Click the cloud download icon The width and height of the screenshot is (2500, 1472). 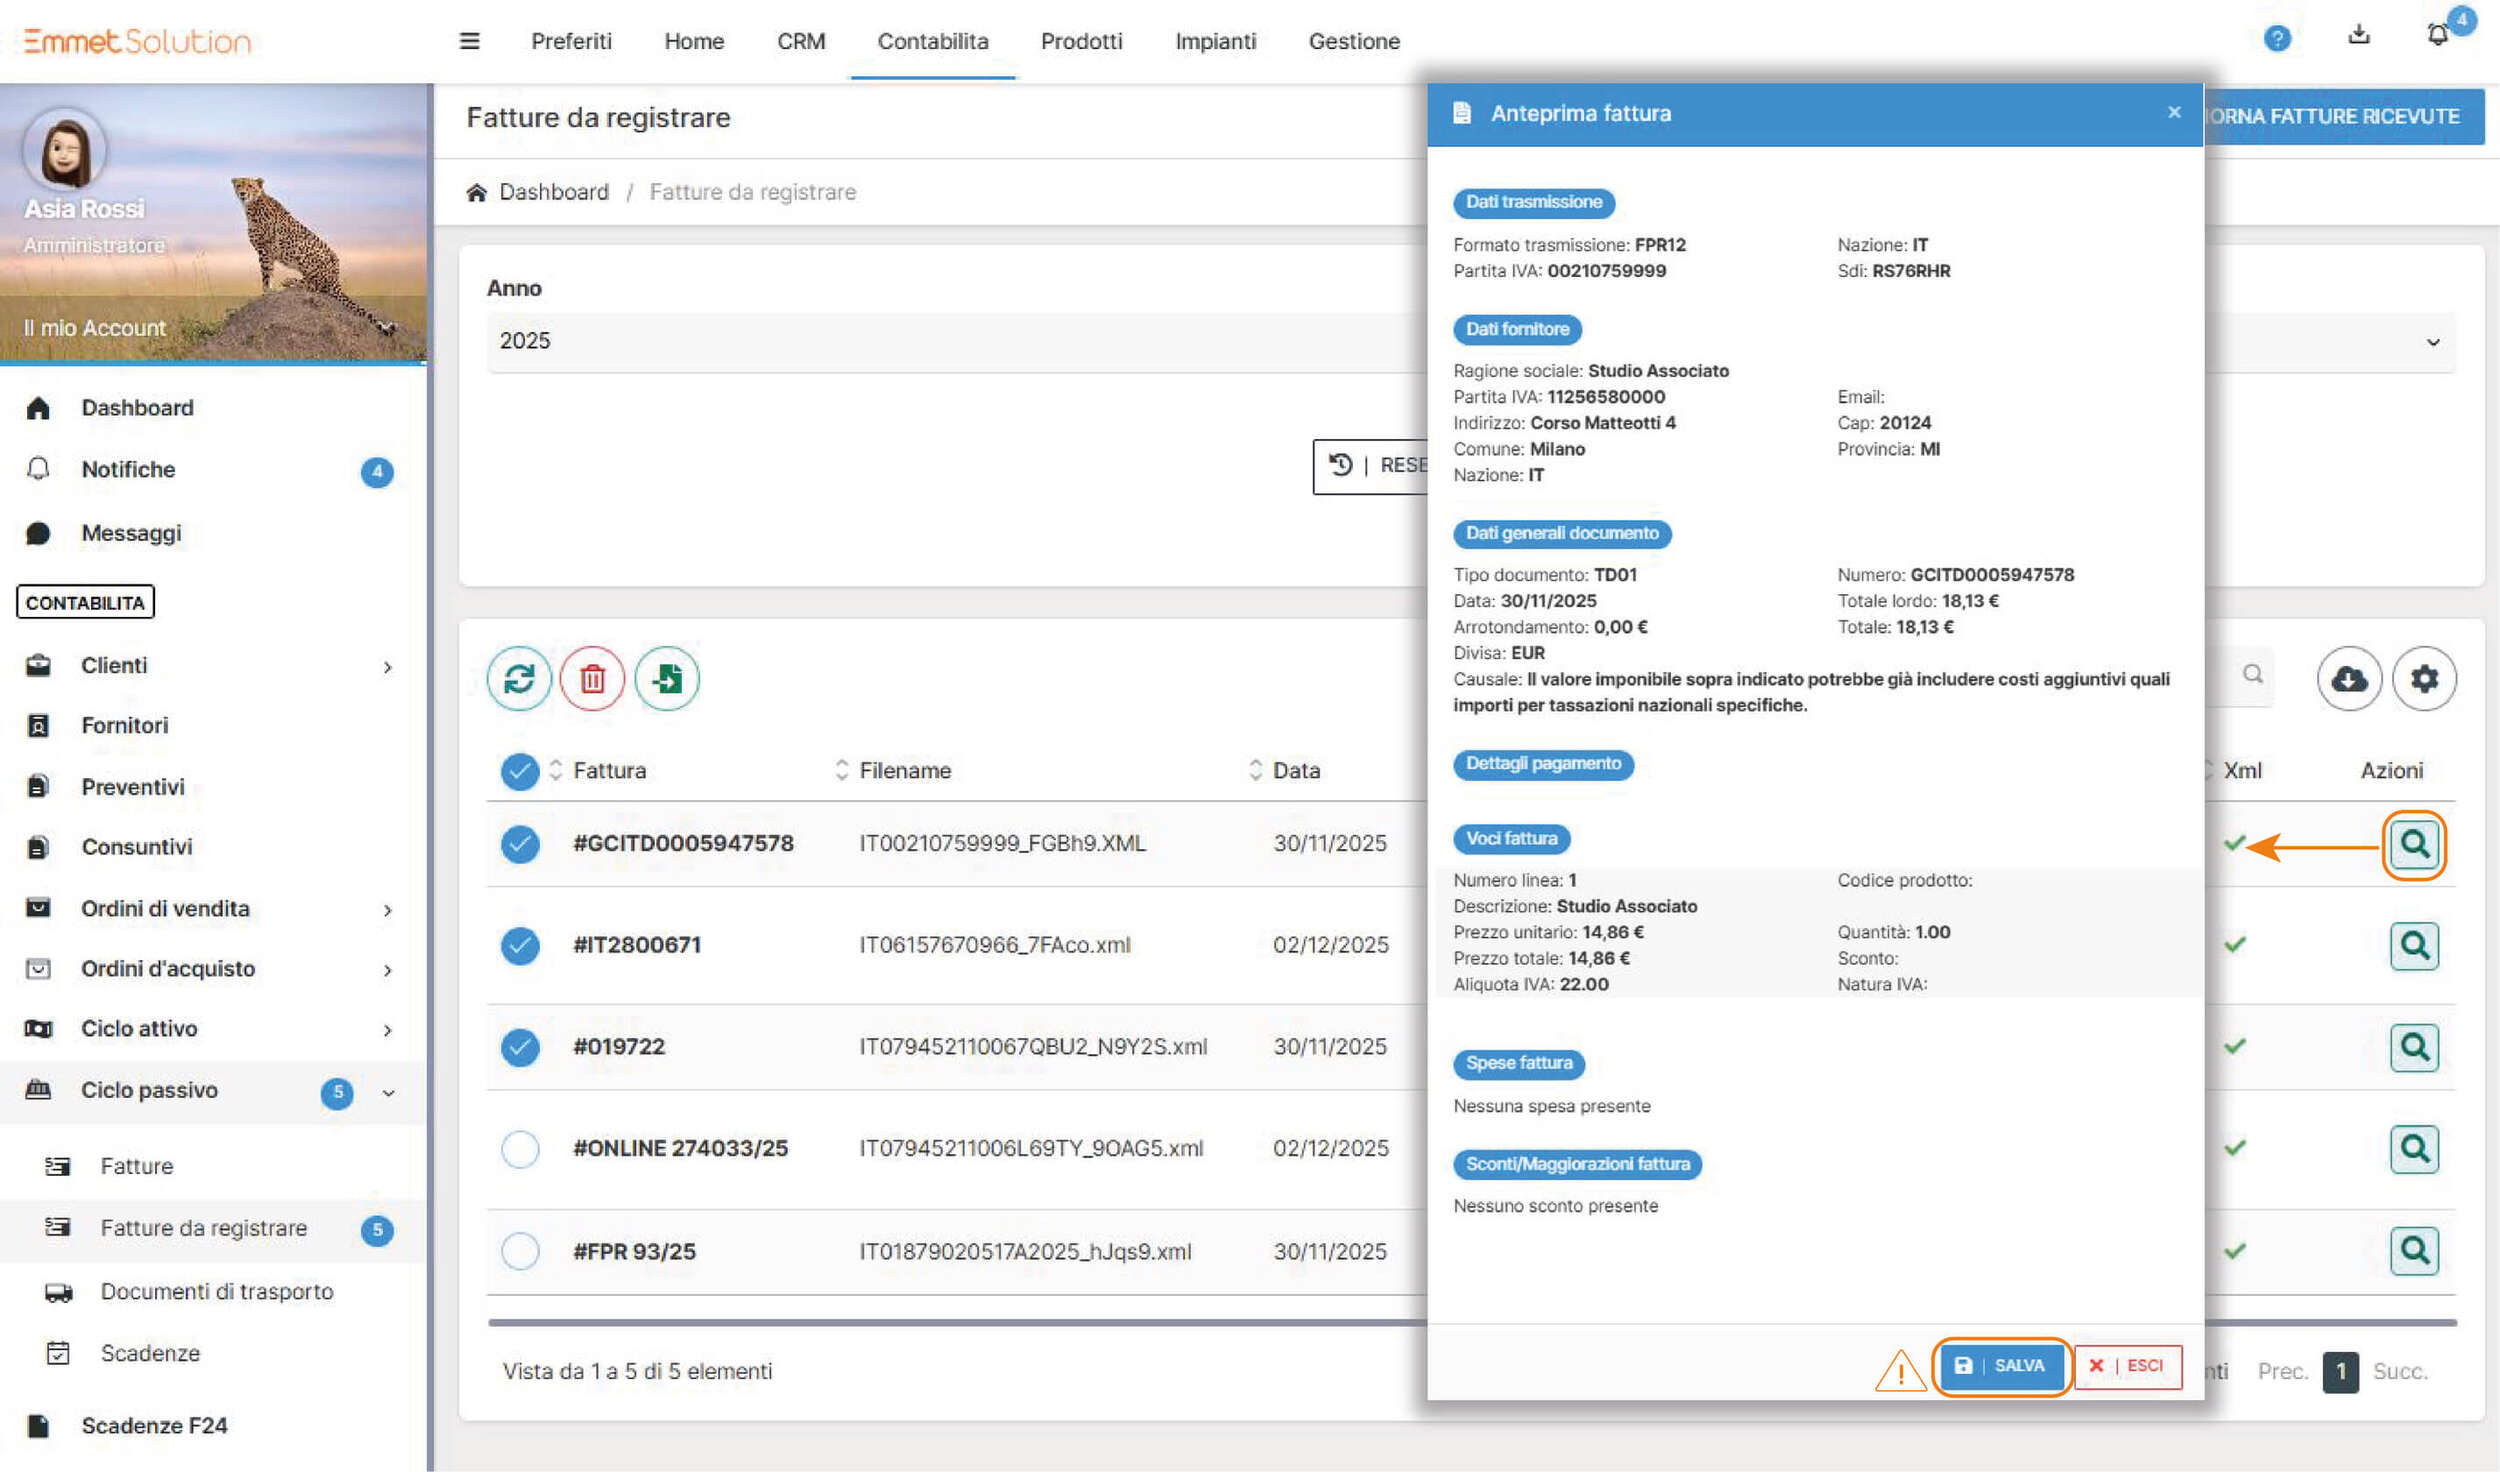pos(2349,679)
